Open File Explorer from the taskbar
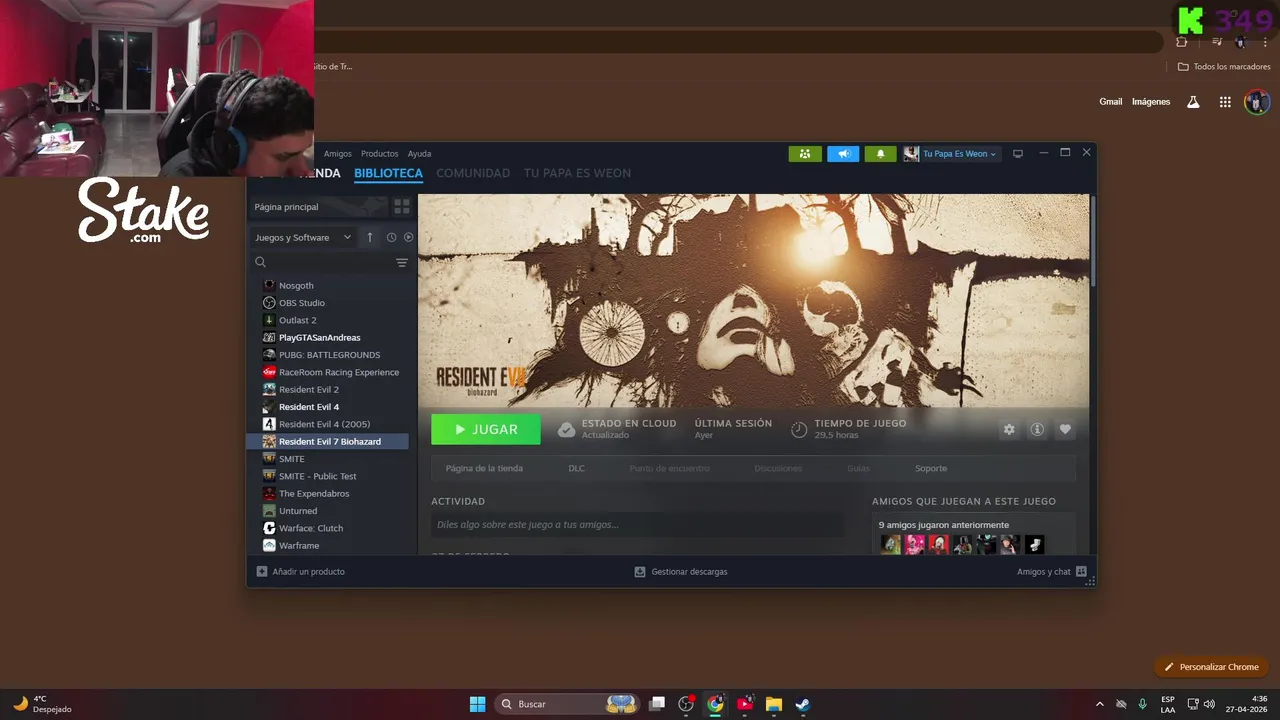1280x720 pixels. point(773,704)
